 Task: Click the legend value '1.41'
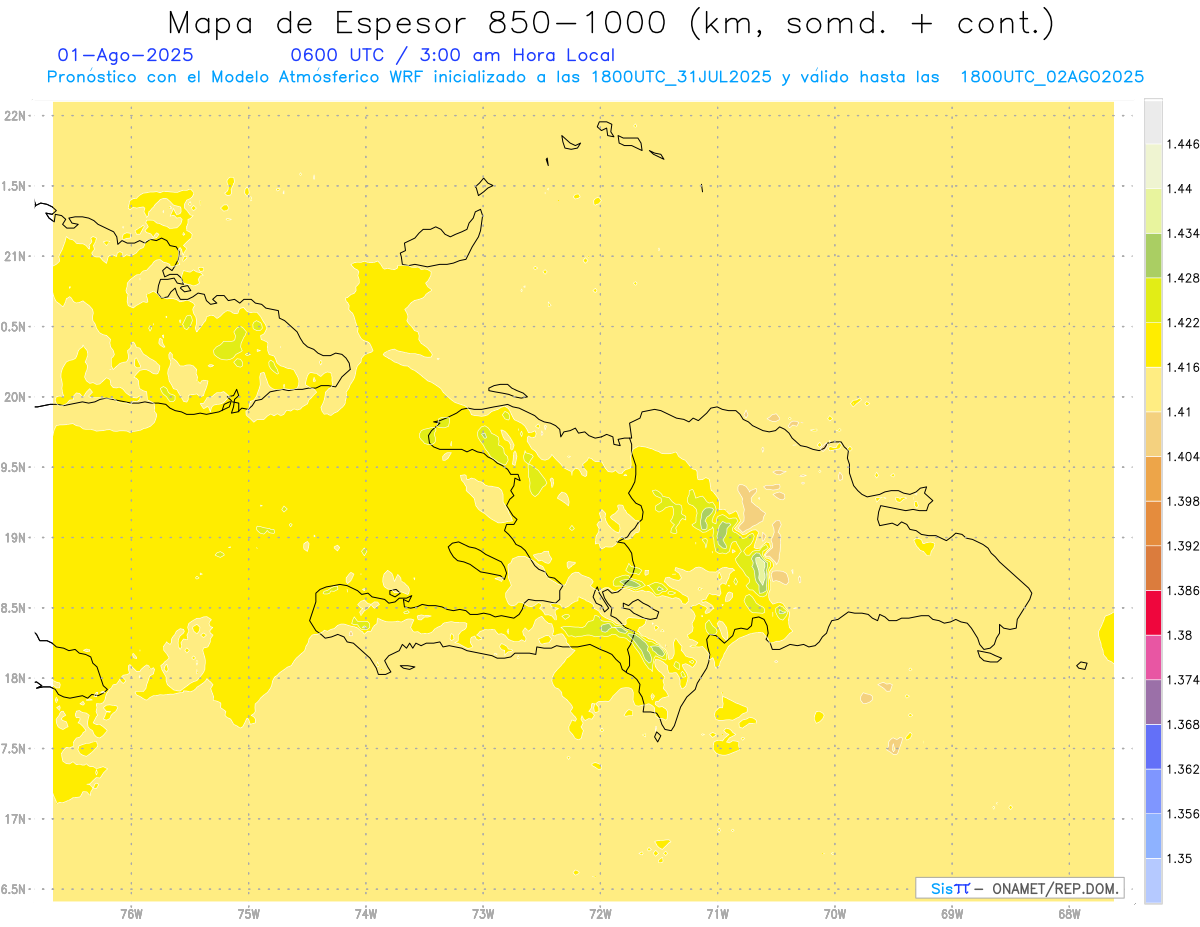click(1179, 412)
